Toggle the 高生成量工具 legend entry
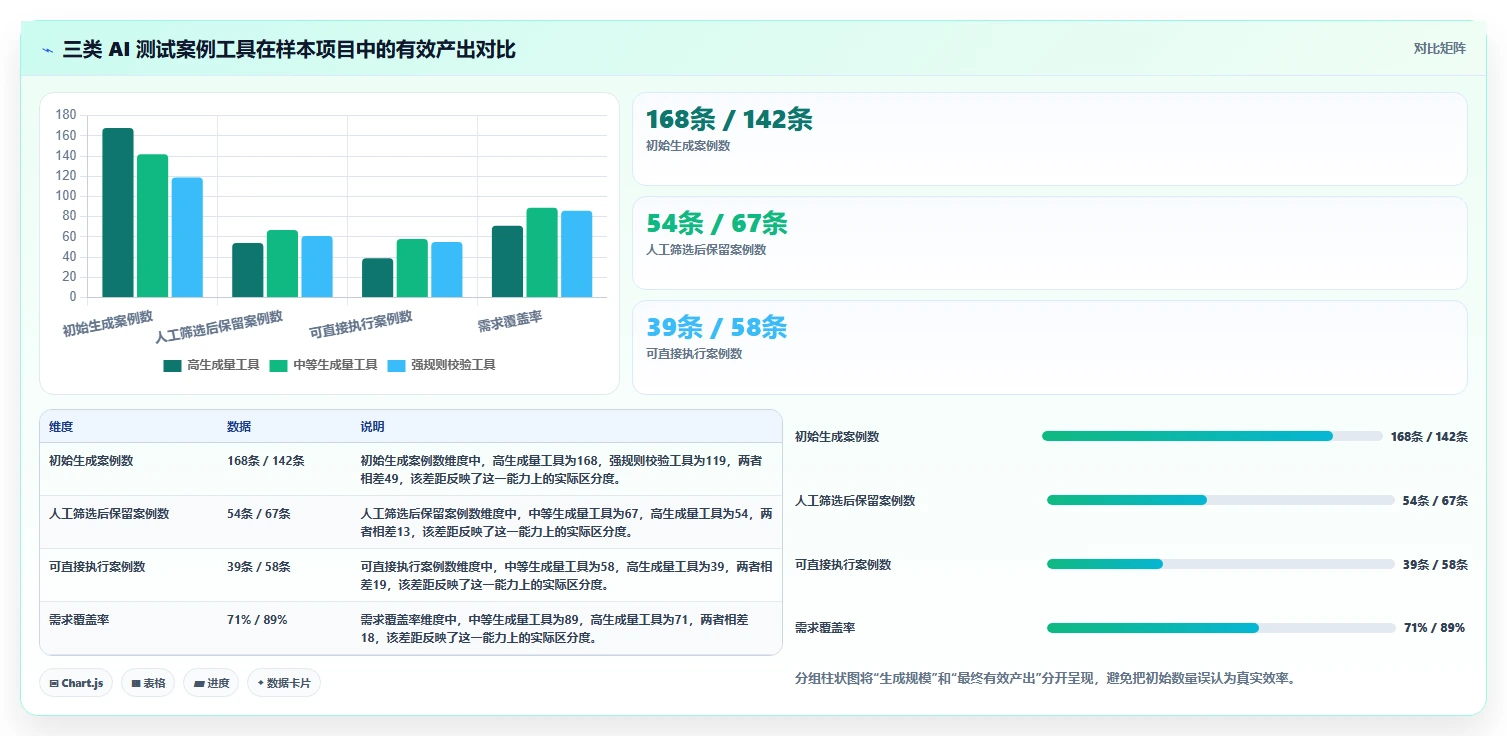Screen dimensions: 1507x736 pos(211,365)
